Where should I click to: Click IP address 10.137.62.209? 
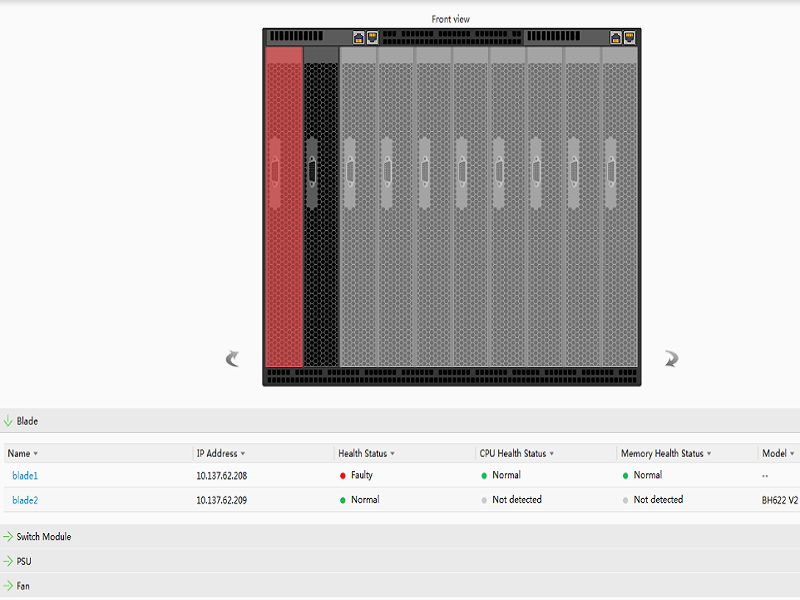point(222,500)
